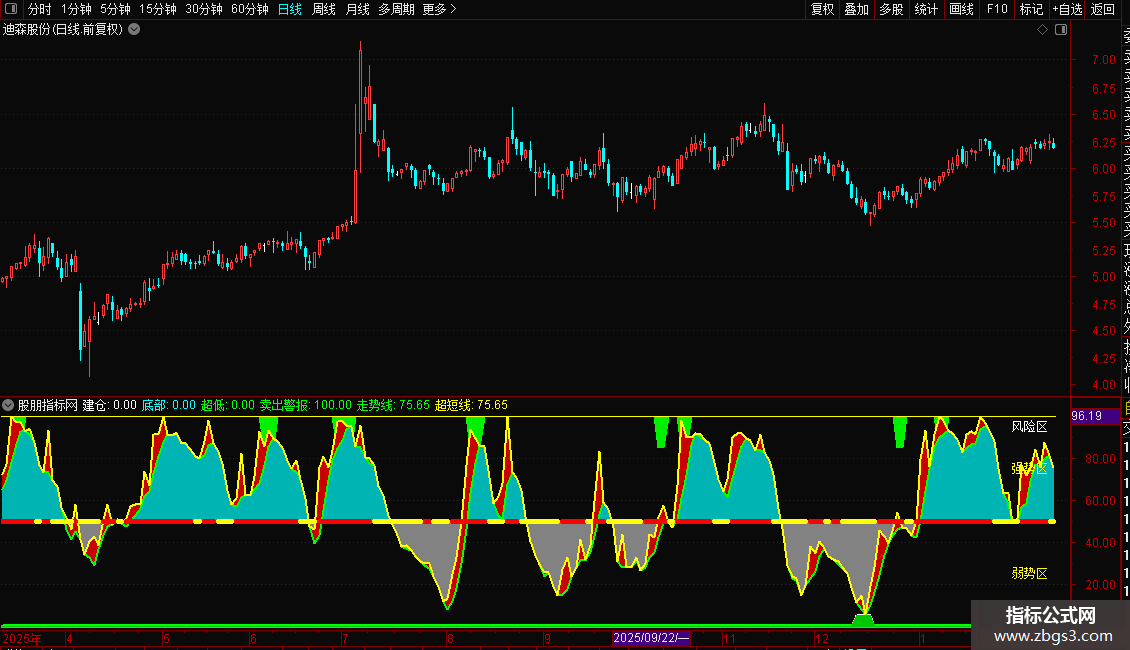Open the 多股 multi-stock view
This screenshot has height=650, width=1130.
point(891,9)
